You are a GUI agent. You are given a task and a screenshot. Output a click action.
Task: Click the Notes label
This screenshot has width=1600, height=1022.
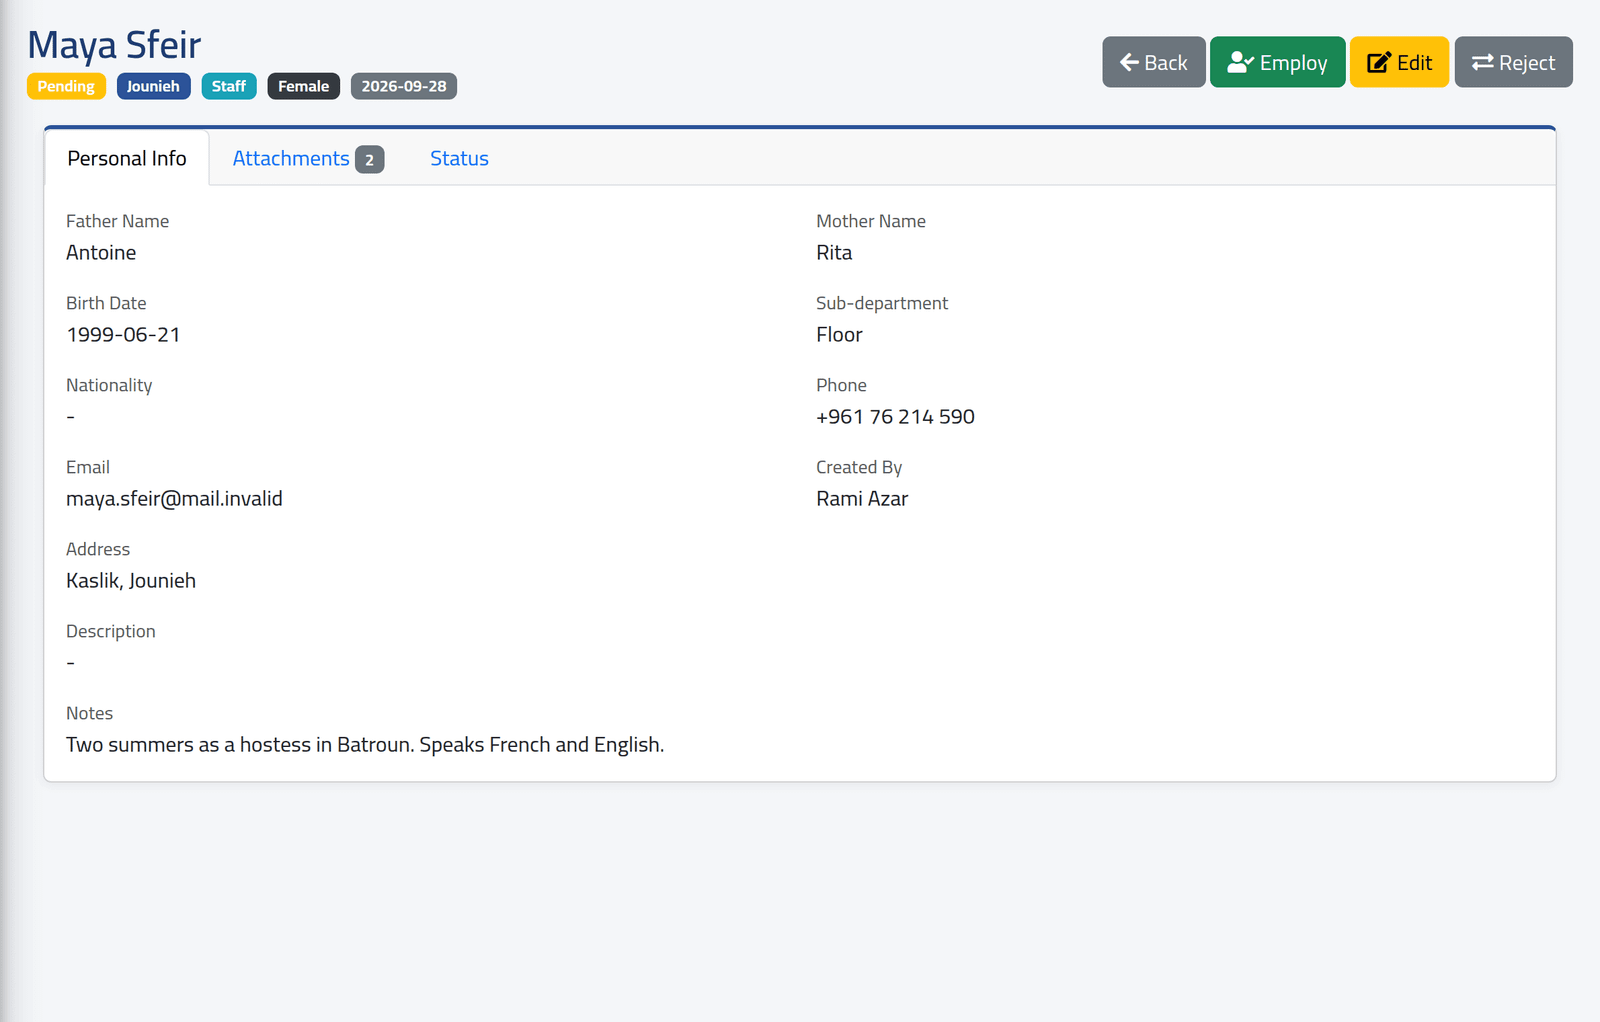tap(89, 713)
